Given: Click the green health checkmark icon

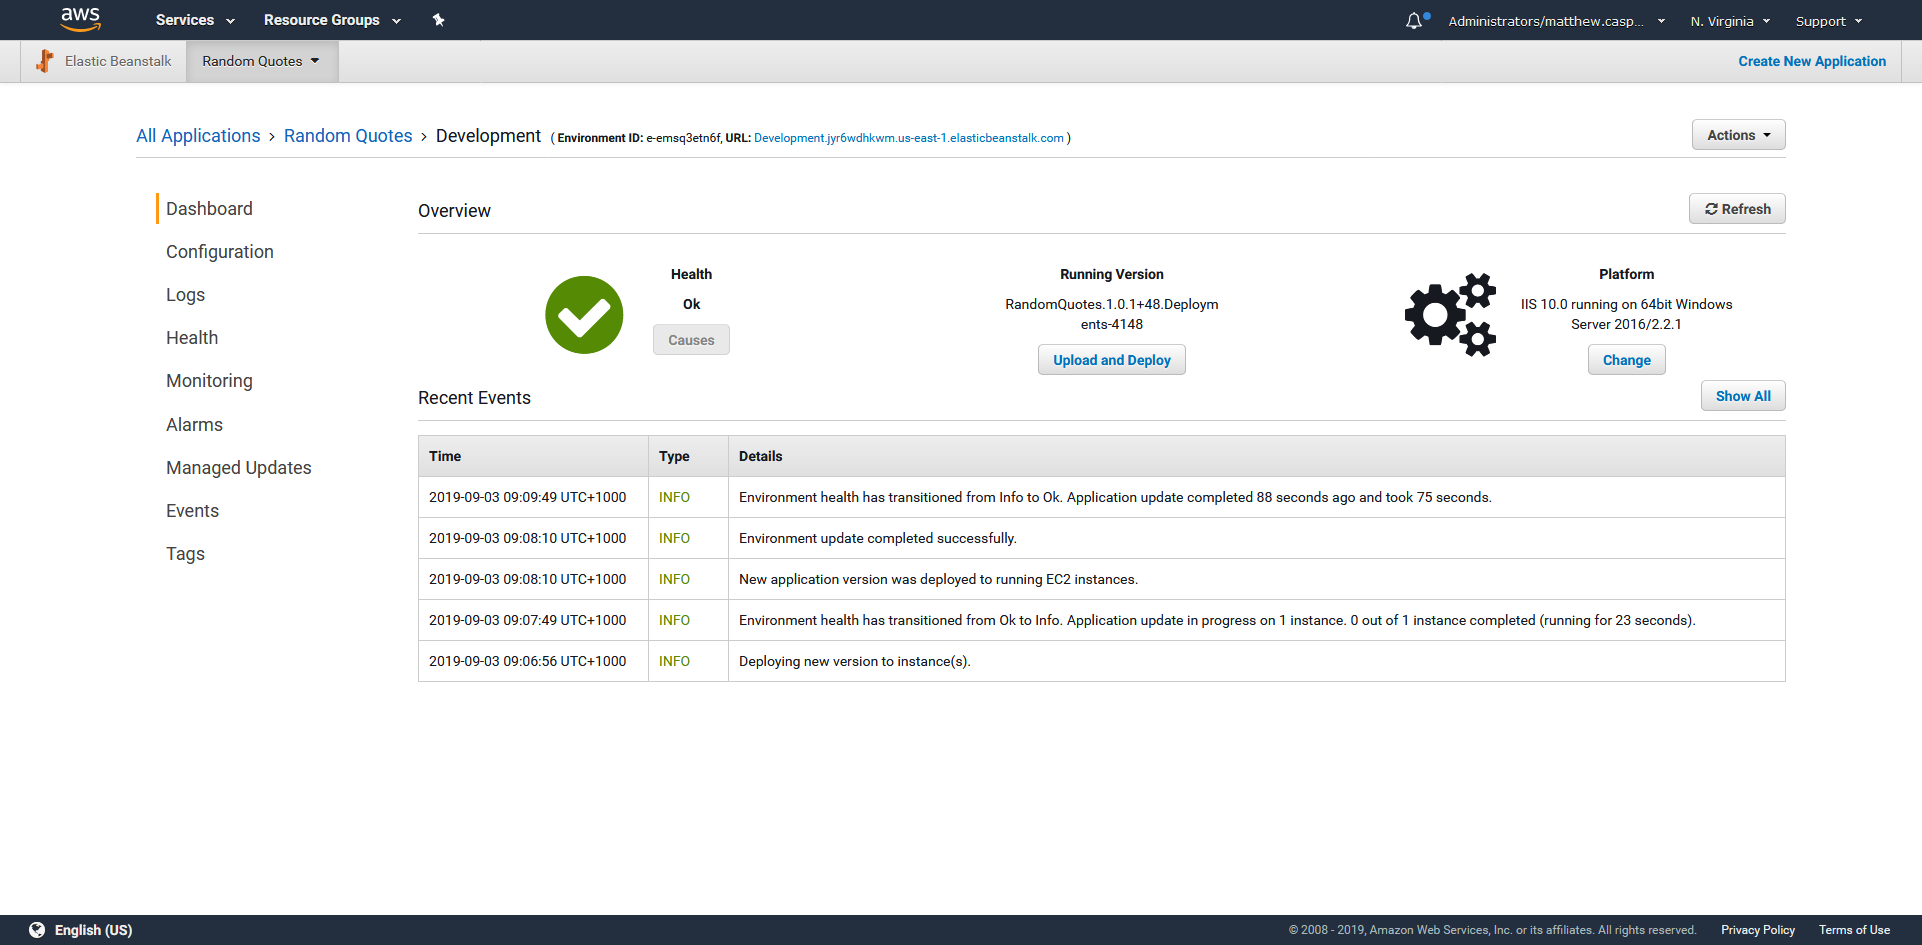Looking at the screenshot, I should pyautogui.click(x=584, y=315).
